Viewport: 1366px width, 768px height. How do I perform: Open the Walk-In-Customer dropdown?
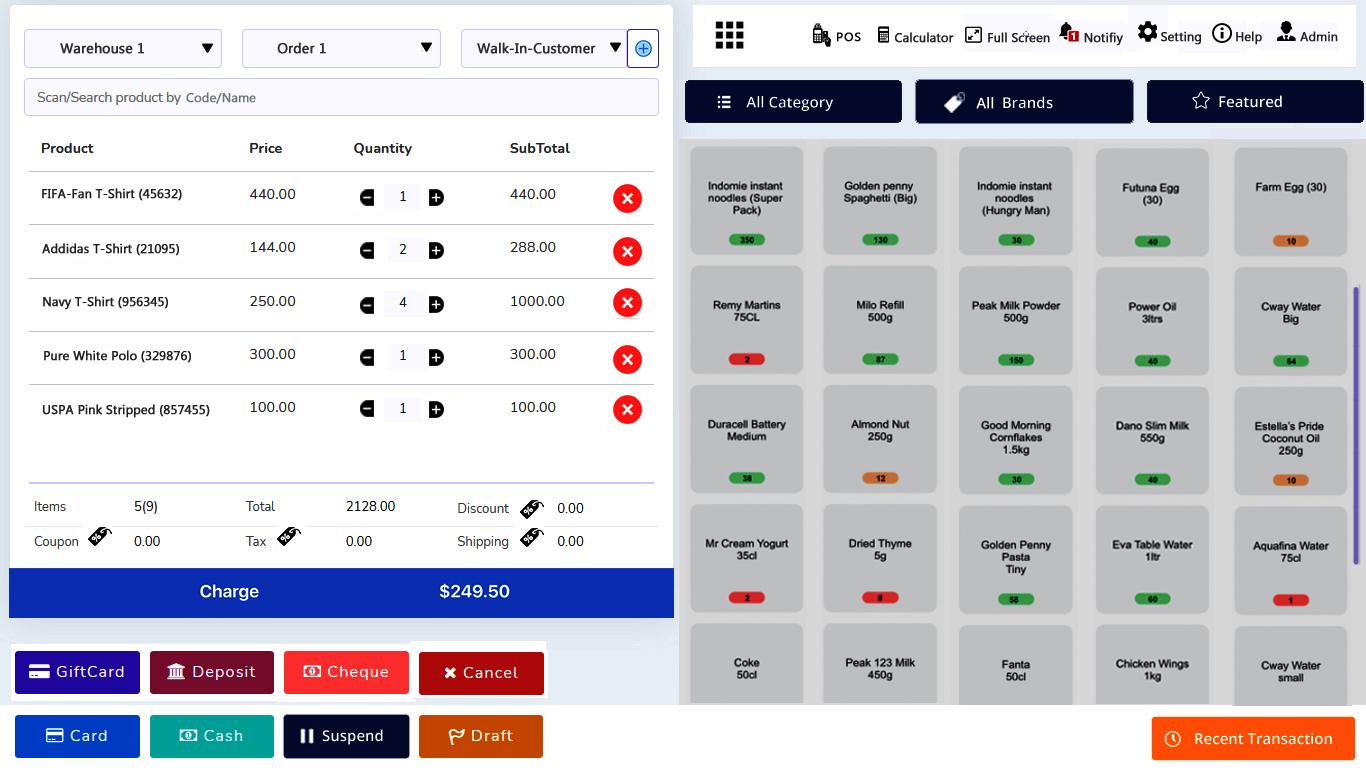coord(543,46)
